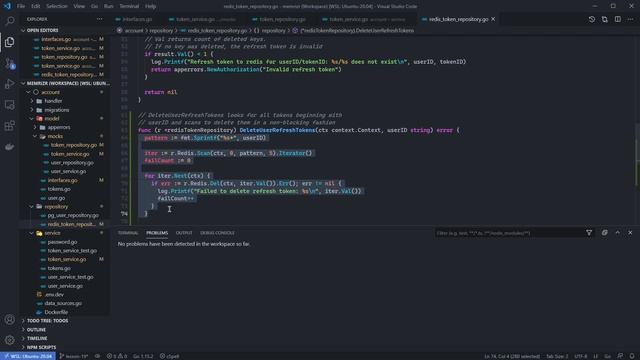
Task: Open the Source Control view
Action: 9,63
